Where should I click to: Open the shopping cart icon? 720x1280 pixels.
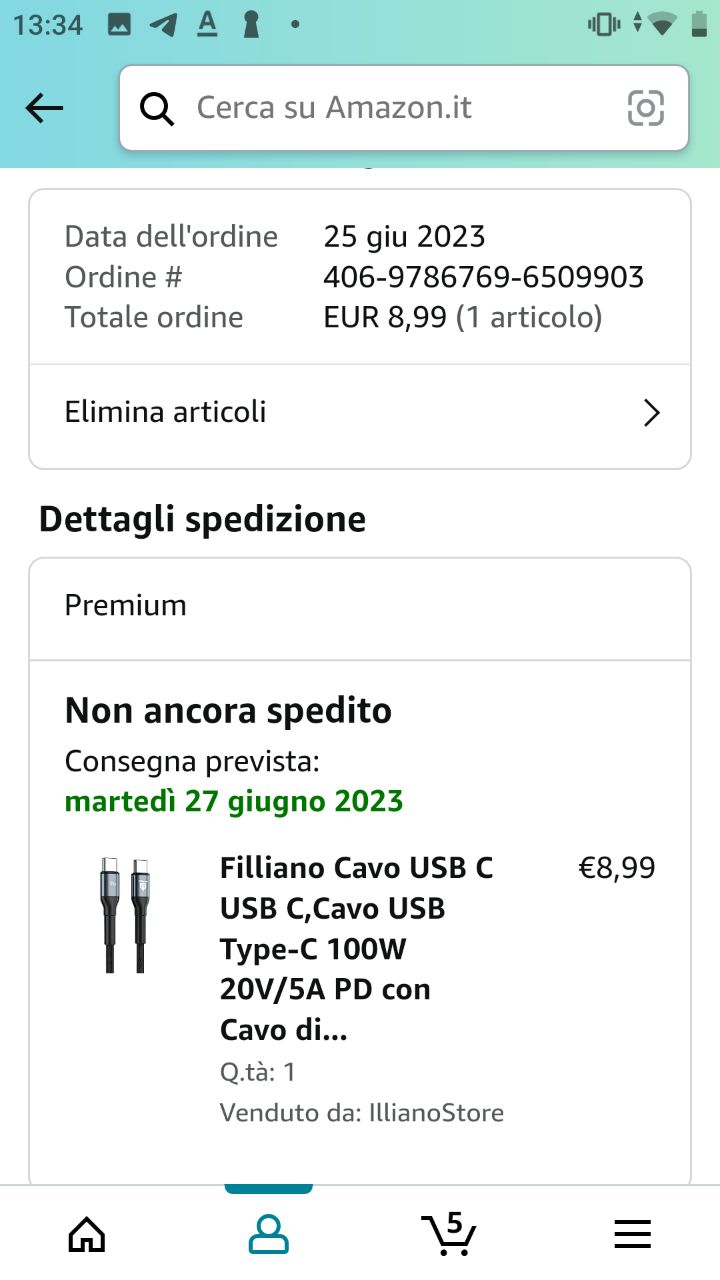point(449,1234)
